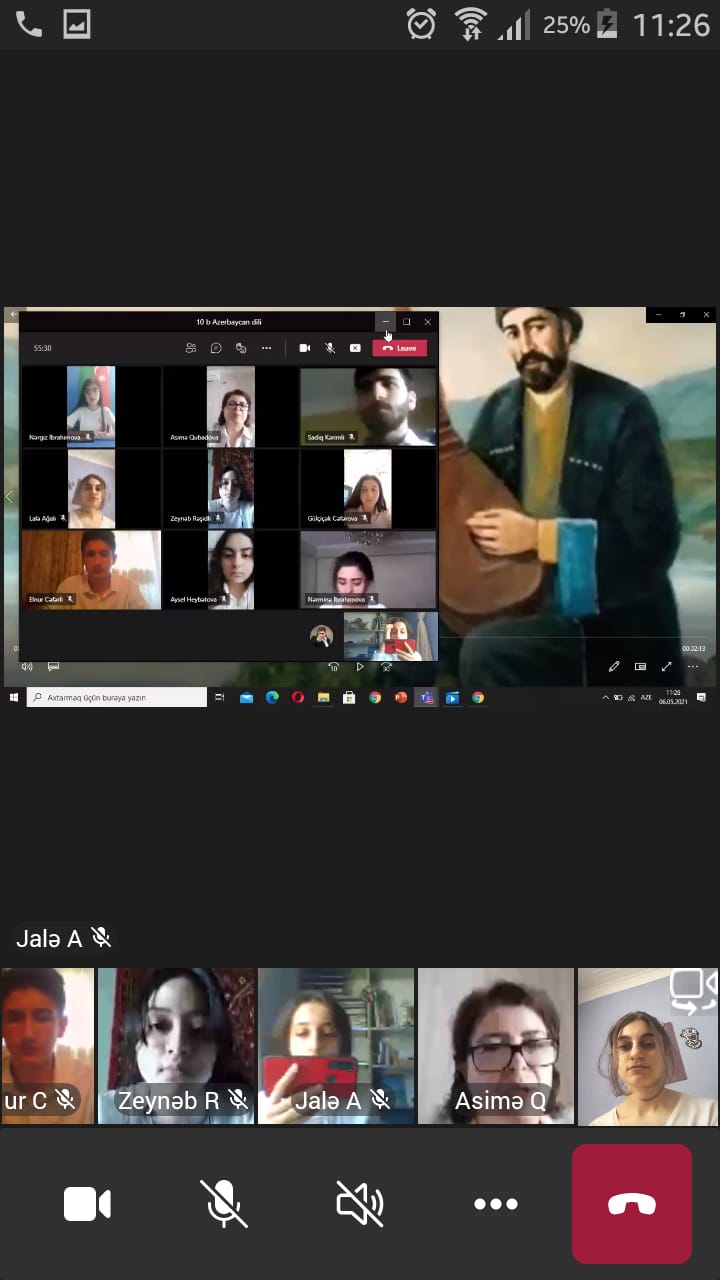Click the 'Axtarmaq üçün buraya yazın' search box

click(x=117, y=698)
